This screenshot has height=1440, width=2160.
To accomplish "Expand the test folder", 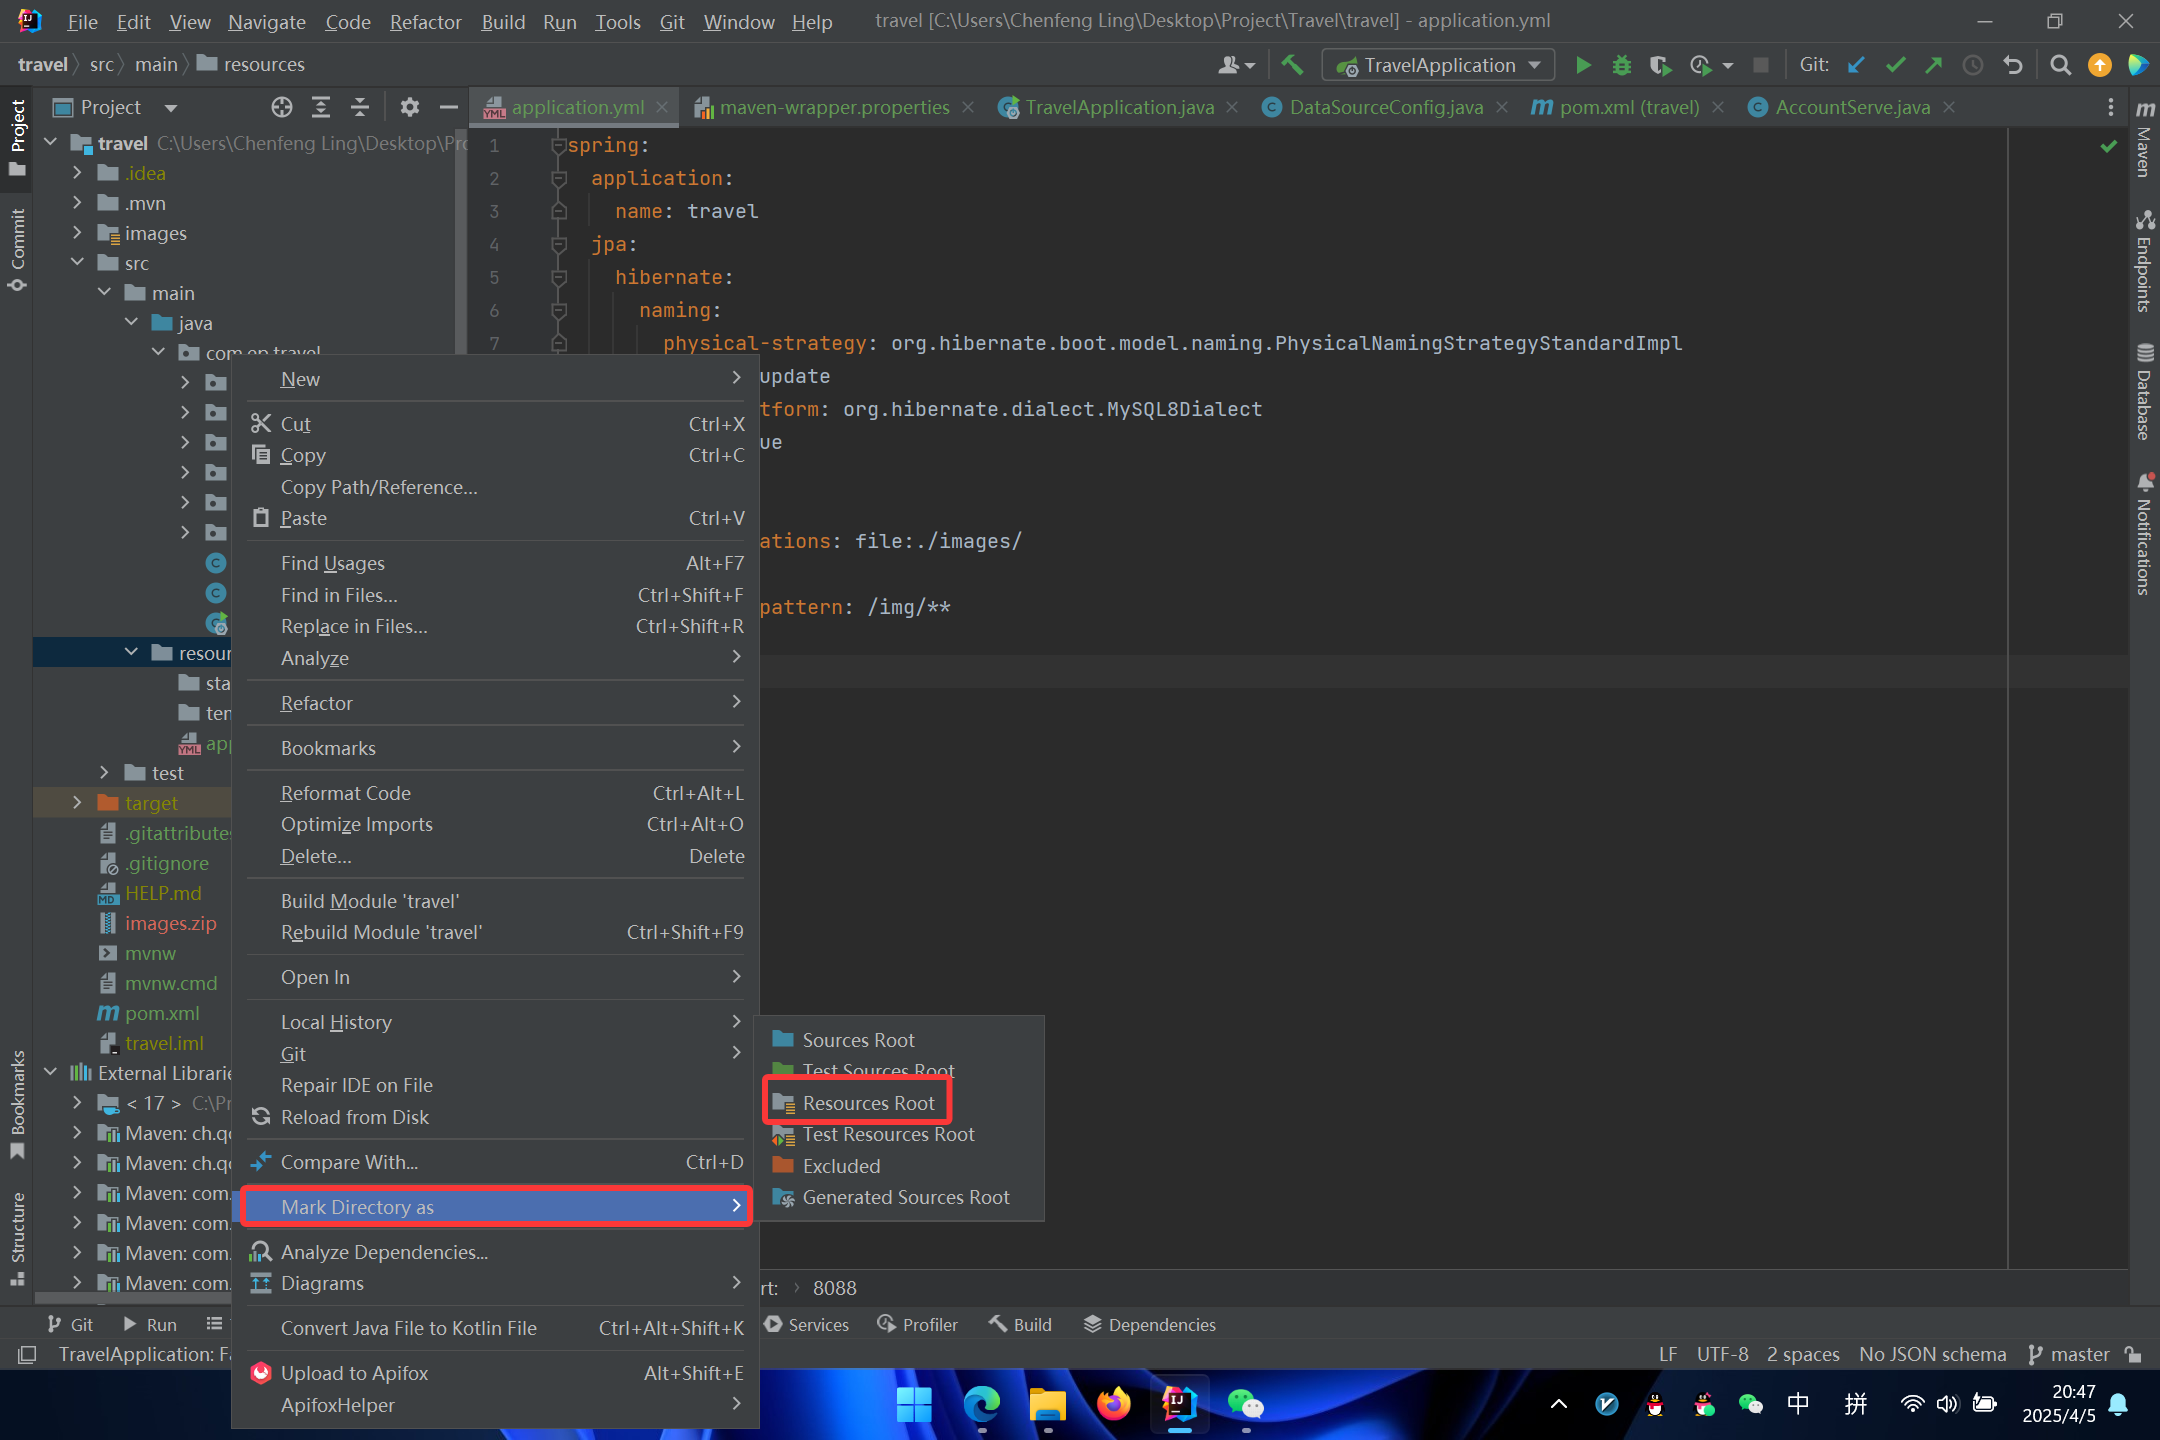I will coord(104,773).
